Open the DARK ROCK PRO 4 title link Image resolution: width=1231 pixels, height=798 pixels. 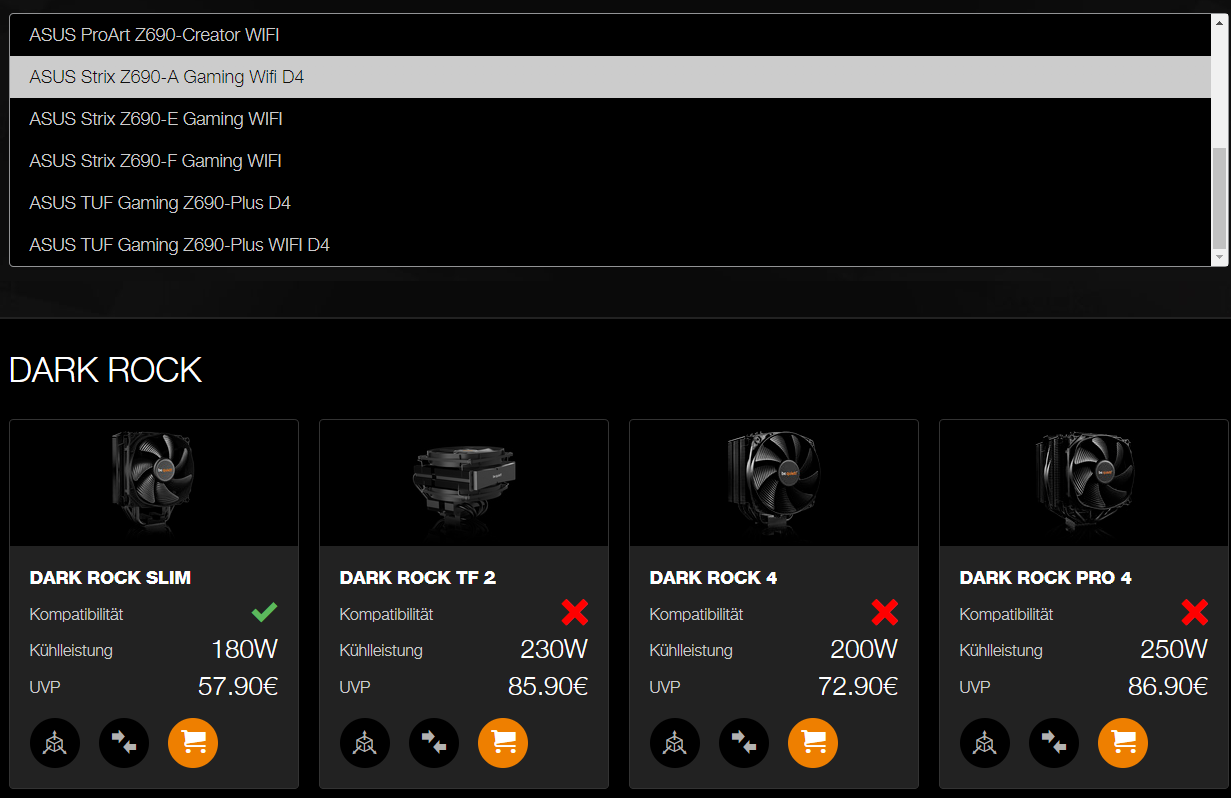pos(1046,578)
